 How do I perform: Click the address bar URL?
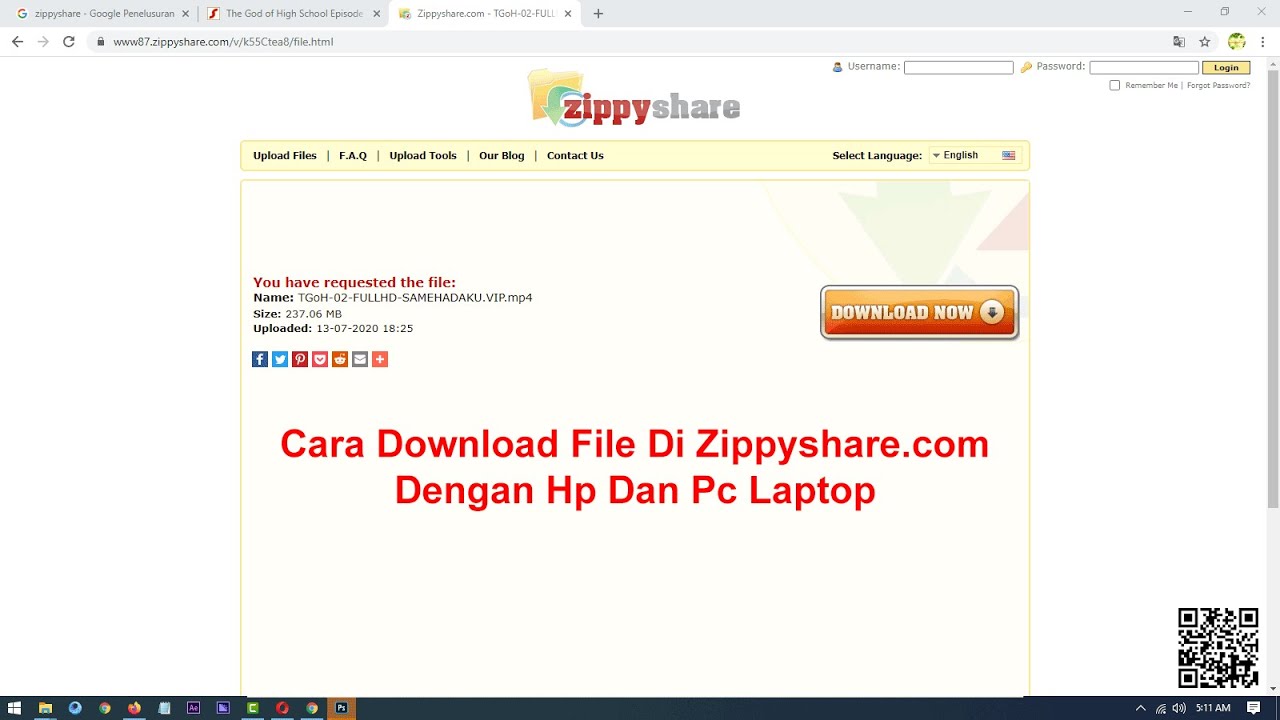[223, 42]
